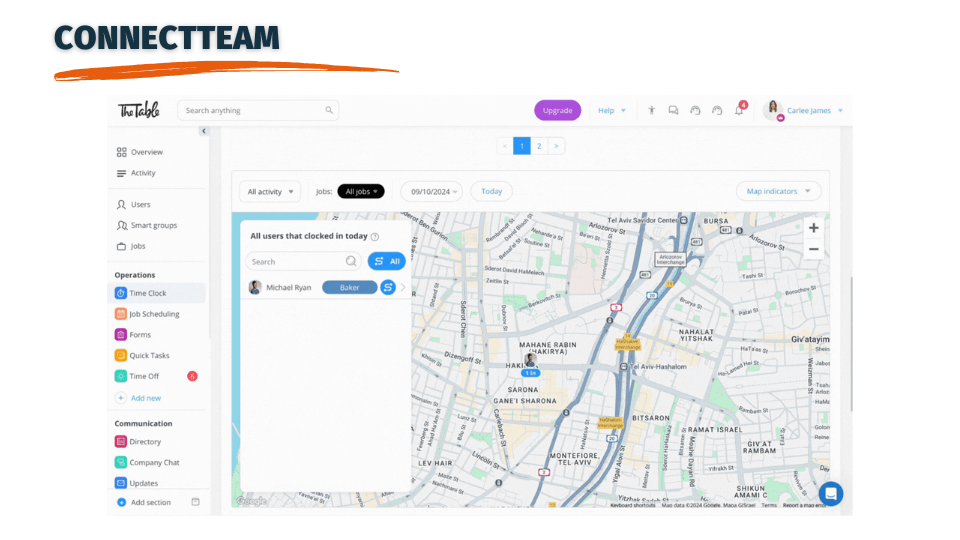Click the Today button
The width and height of the screenshot is (960, 540).
[491, 192]
